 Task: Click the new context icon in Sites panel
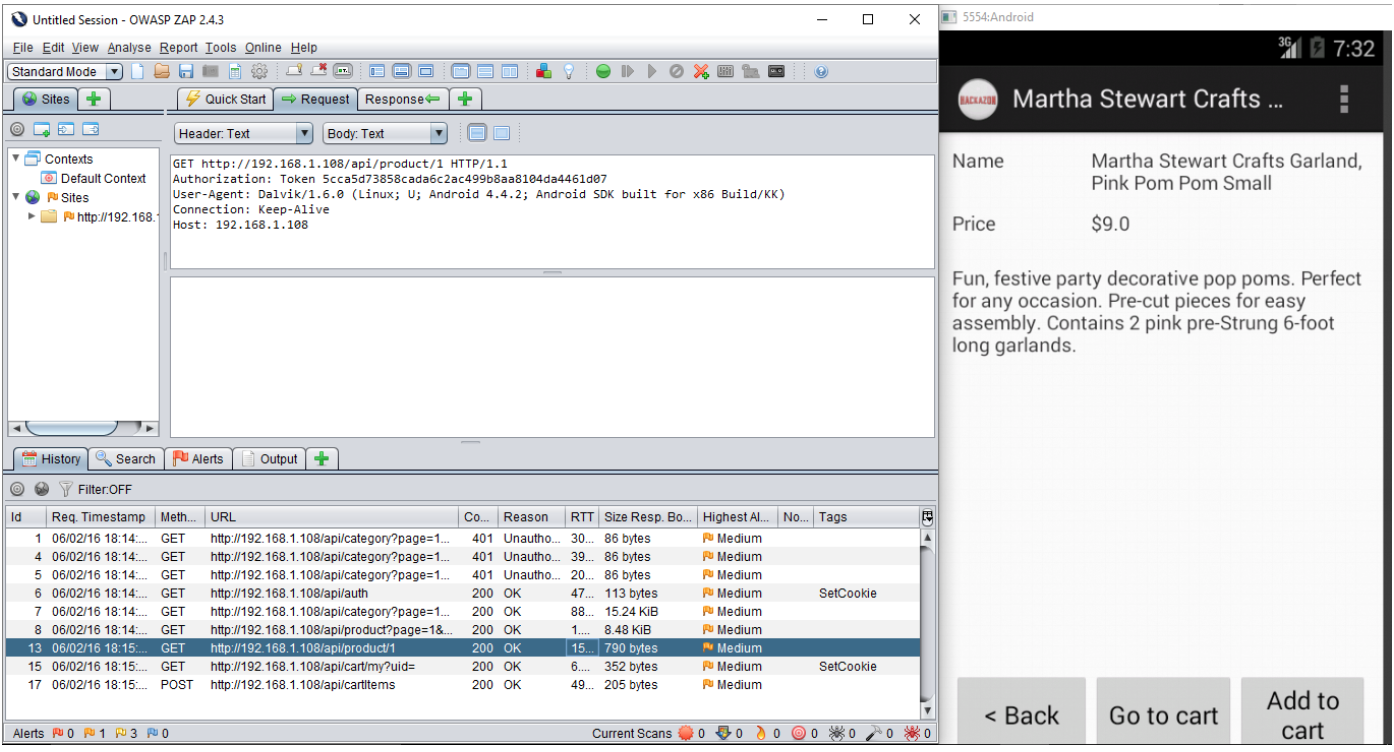[x=42, y=130]
